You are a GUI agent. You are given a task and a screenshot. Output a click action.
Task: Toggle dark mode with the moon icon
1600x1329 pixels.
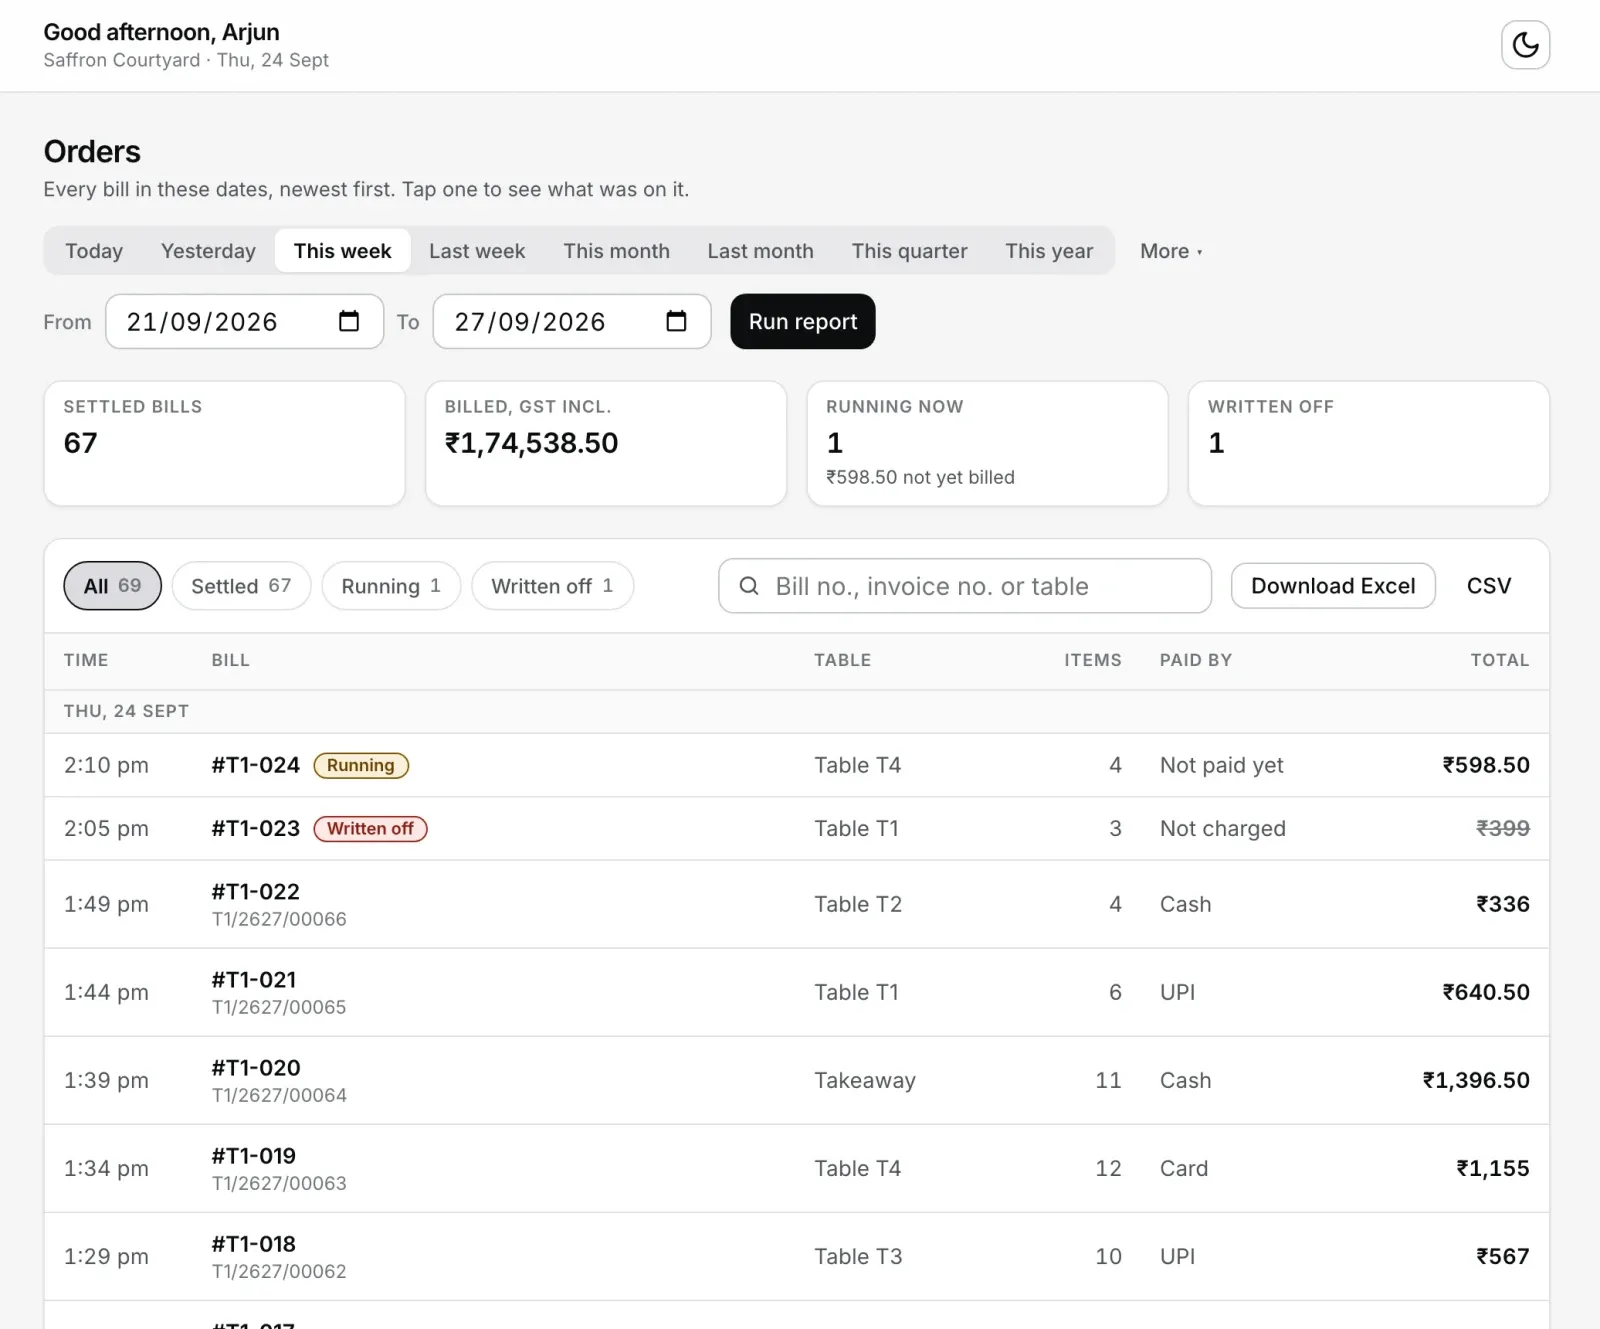(x=1525, y=45)
